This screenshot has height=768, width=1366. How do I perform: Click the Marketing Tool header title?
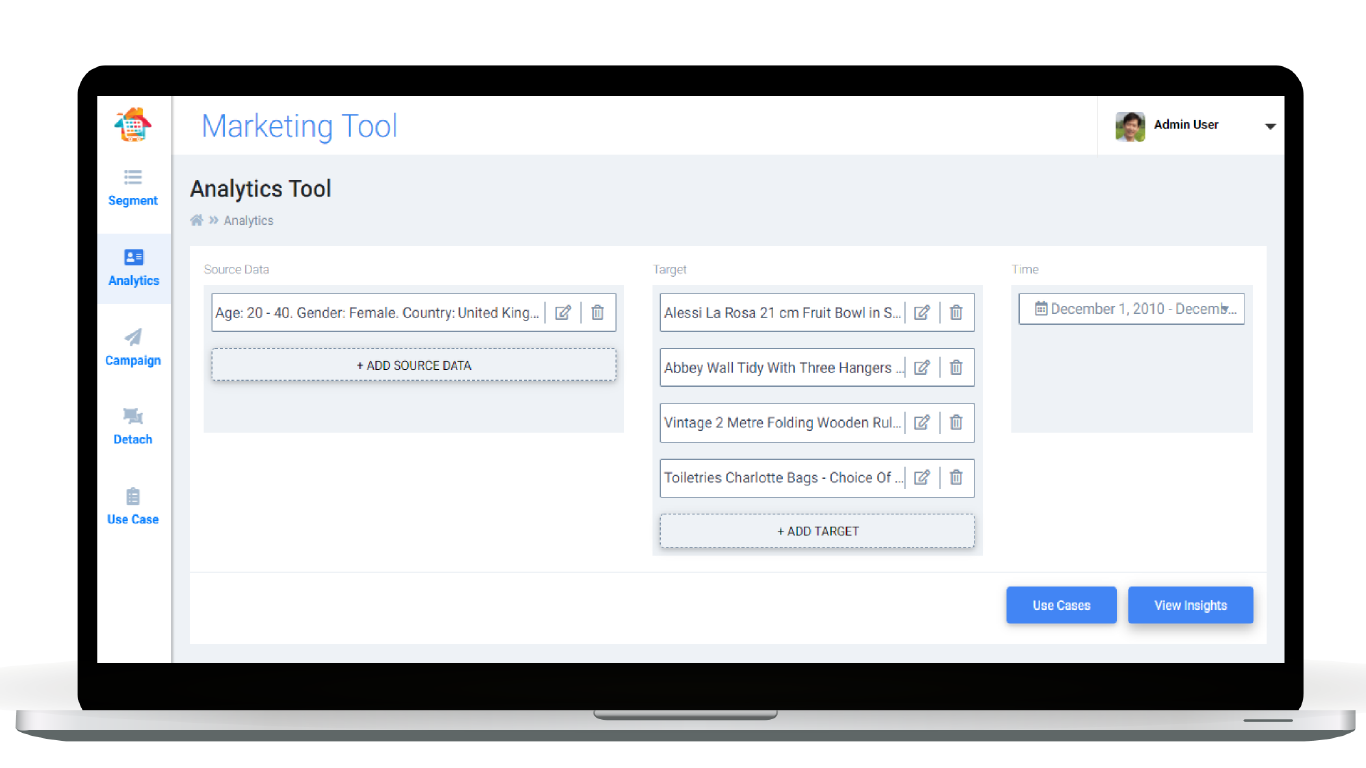(x=300, y=126)
